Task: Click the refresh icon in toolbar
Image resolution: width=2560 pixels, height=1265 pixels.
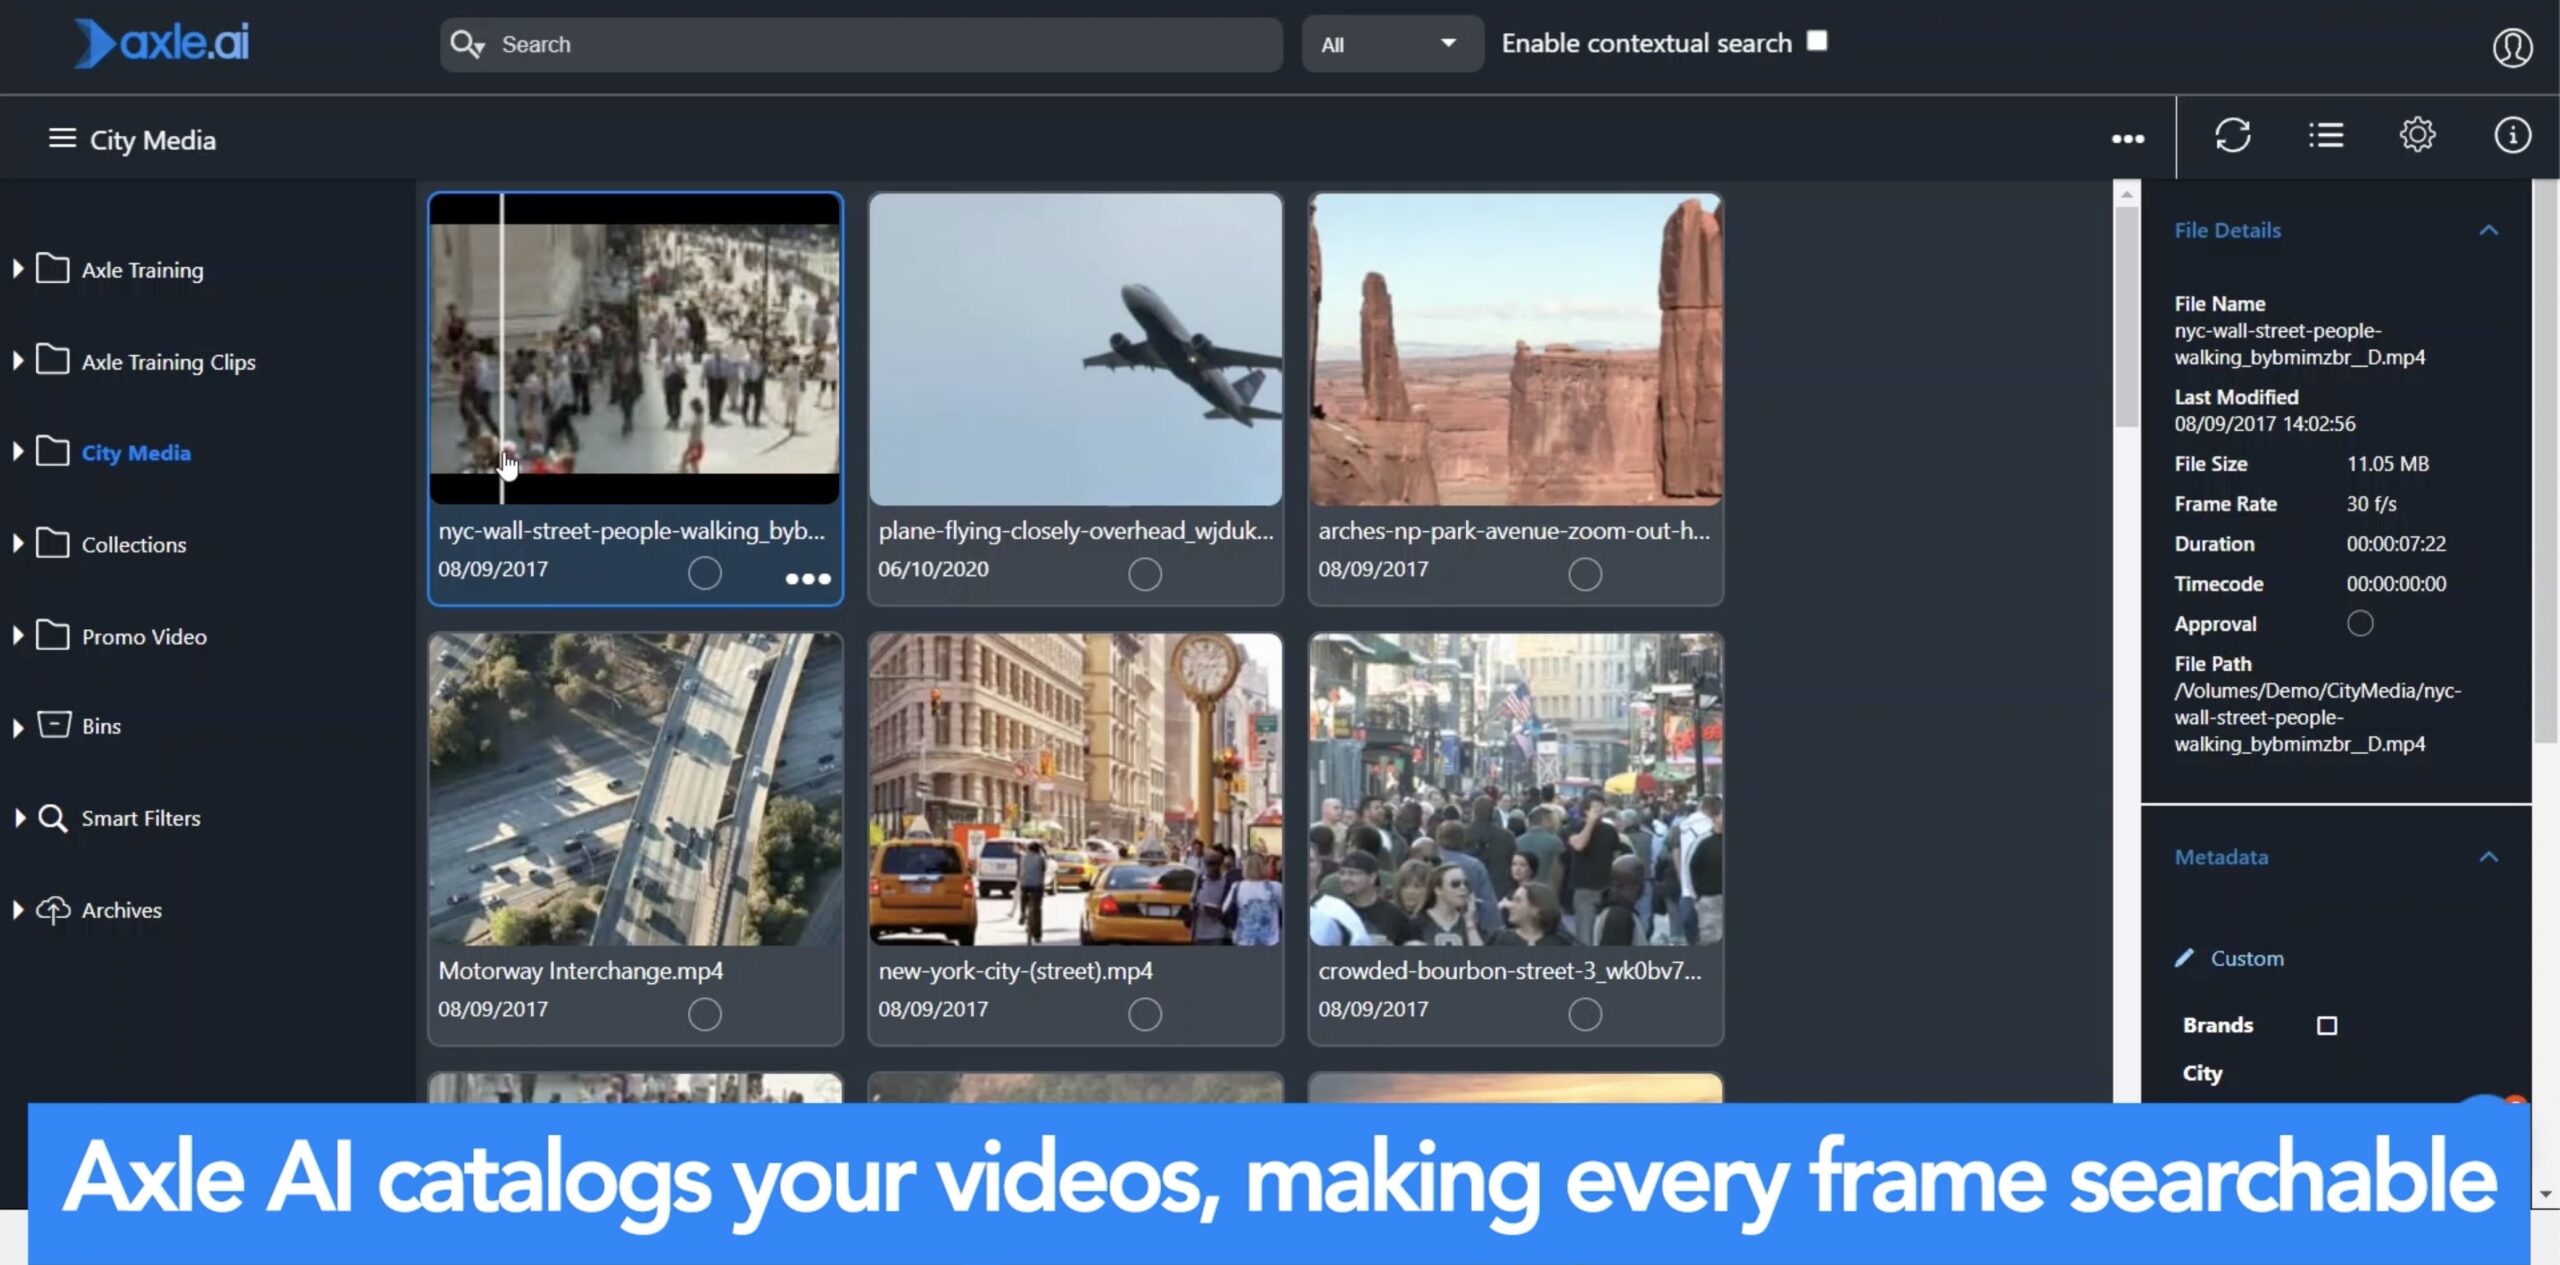Action: [2232, 135]
